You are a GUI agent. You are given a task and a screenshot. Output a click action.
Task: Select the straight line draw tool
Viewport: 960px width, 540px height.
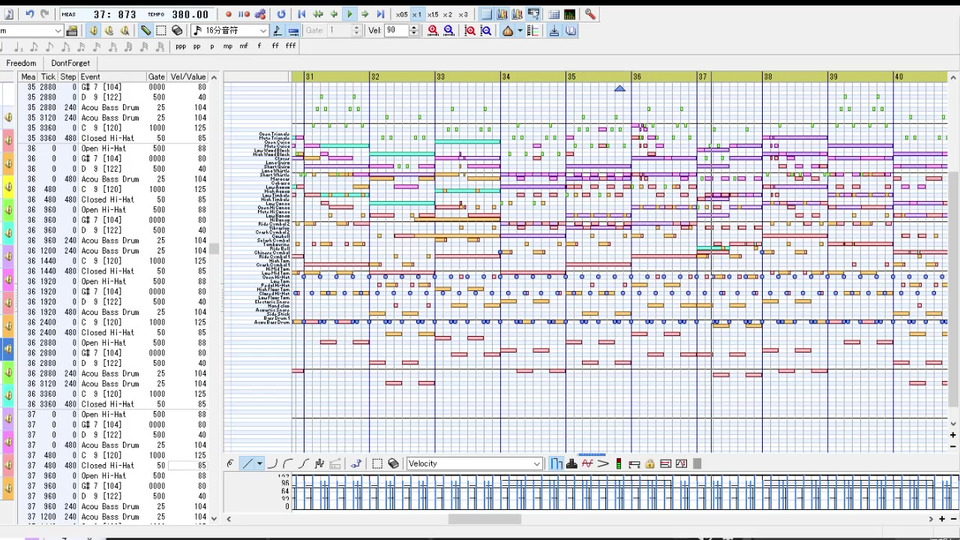(x=247, y=463)
